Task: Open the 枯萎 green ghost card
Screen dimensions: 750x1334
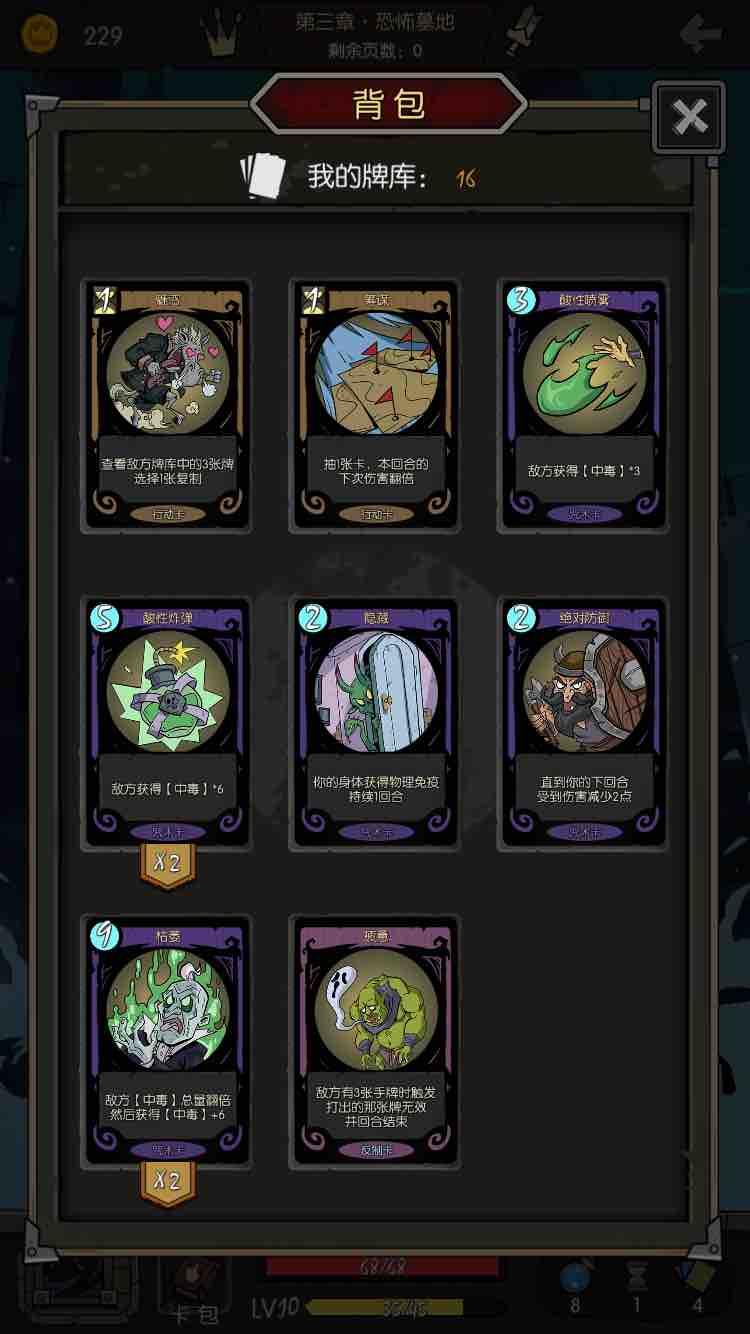Action: click(x=166, y=1041)
